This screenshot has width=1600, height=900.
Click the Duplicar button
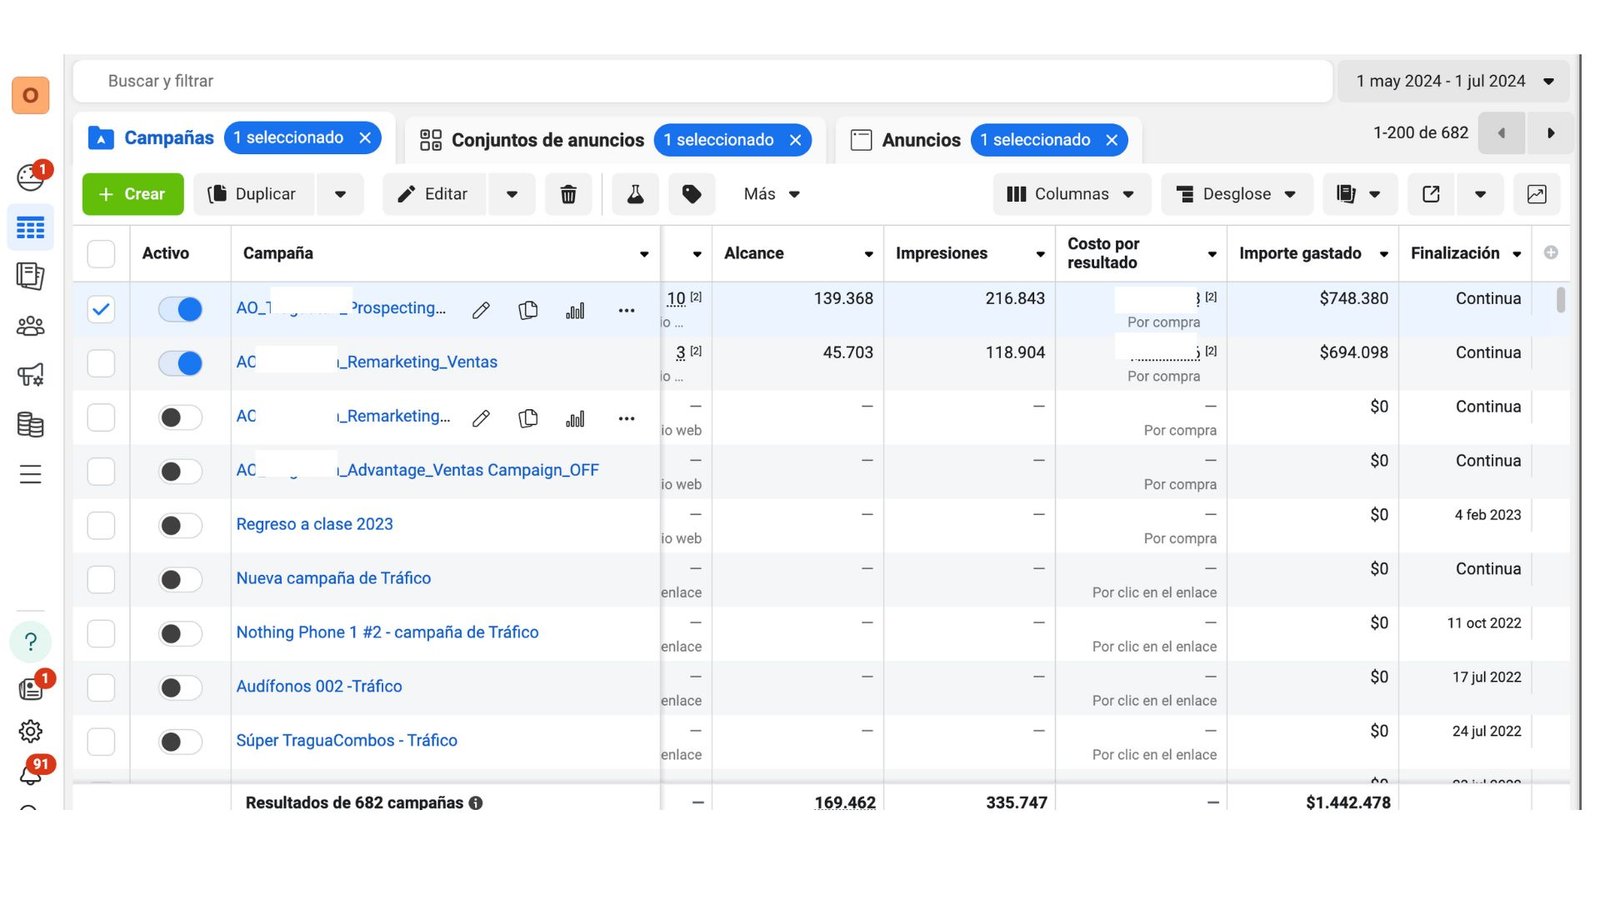point(254,194)
